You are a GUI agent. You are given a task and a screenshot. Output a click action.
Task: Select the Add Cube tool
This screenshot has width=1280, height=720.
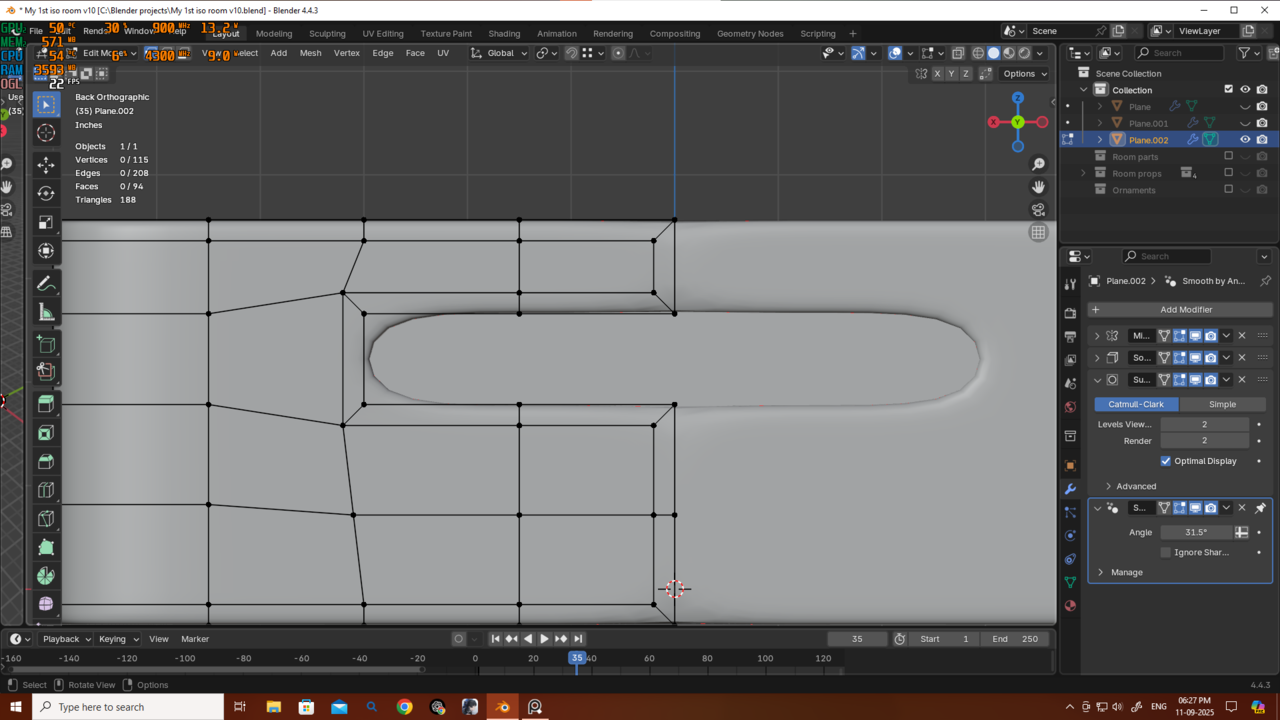[x=46, y=344]
